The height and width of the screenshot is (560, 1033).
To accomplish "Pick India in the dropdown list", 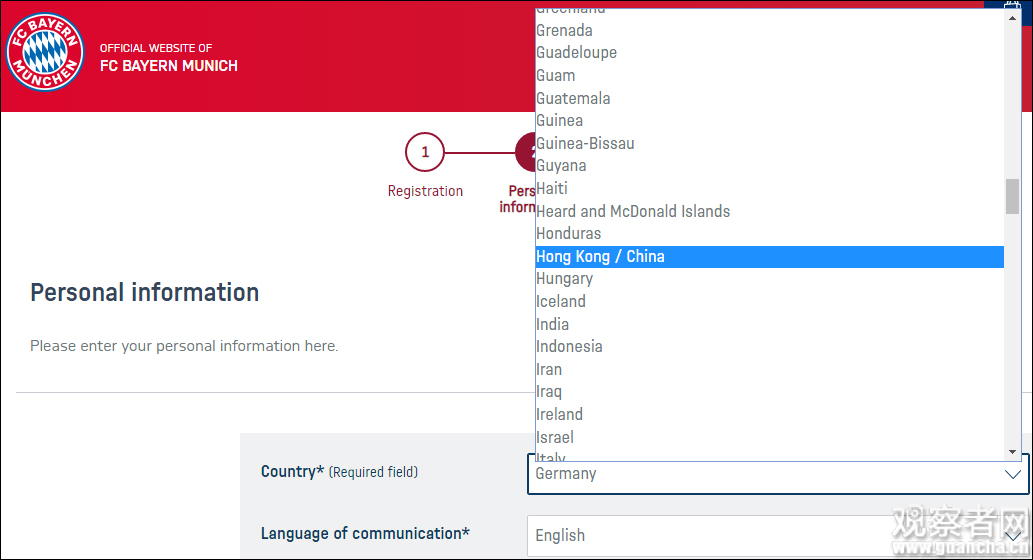I will coord(553,324).
